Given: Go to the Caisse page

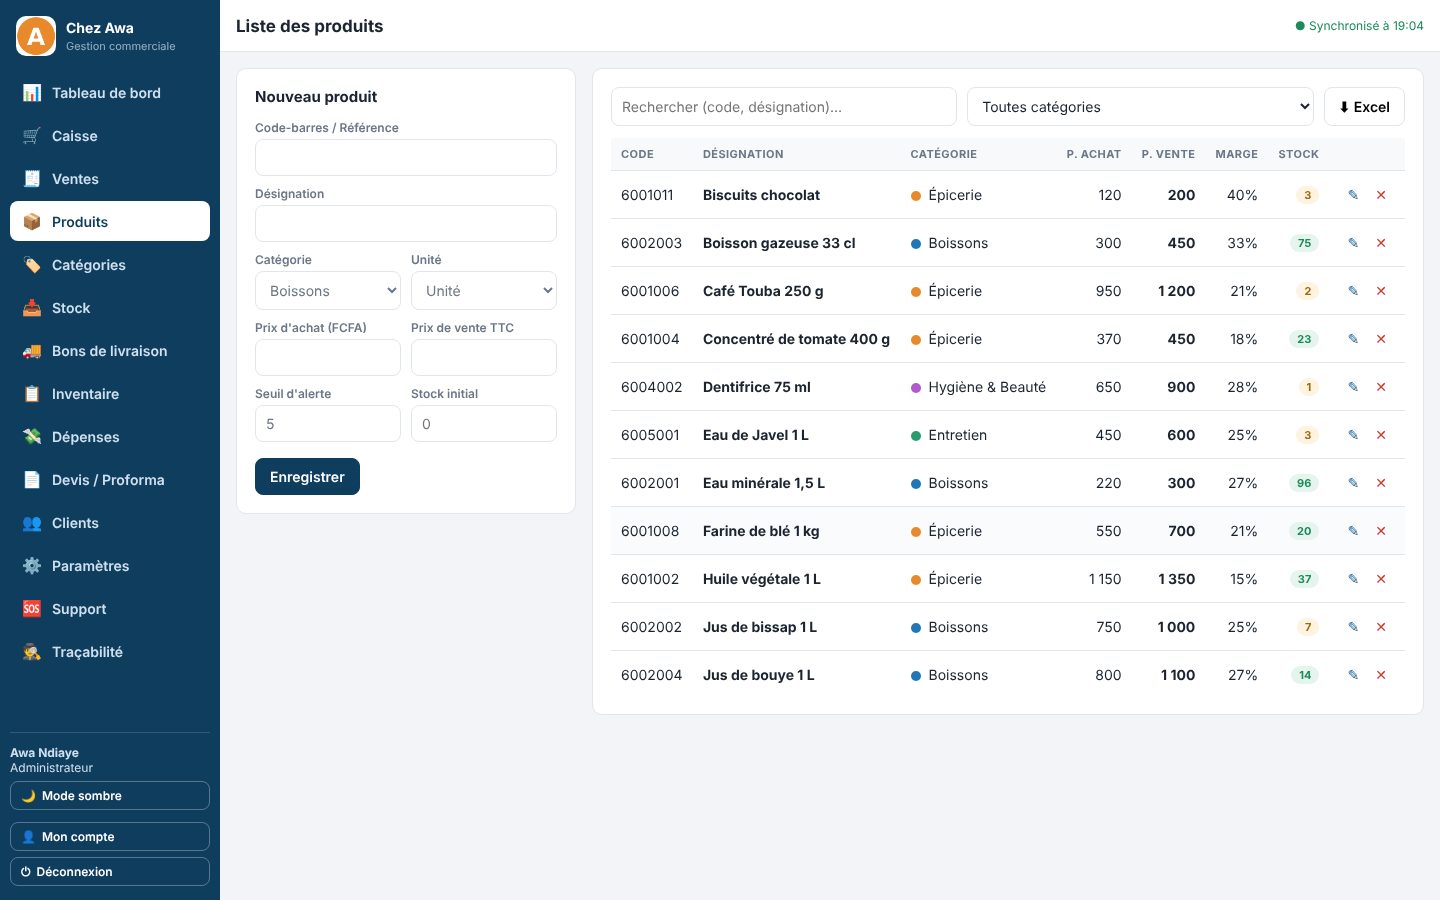Looking at the screenshot, I should pos(110,136).
